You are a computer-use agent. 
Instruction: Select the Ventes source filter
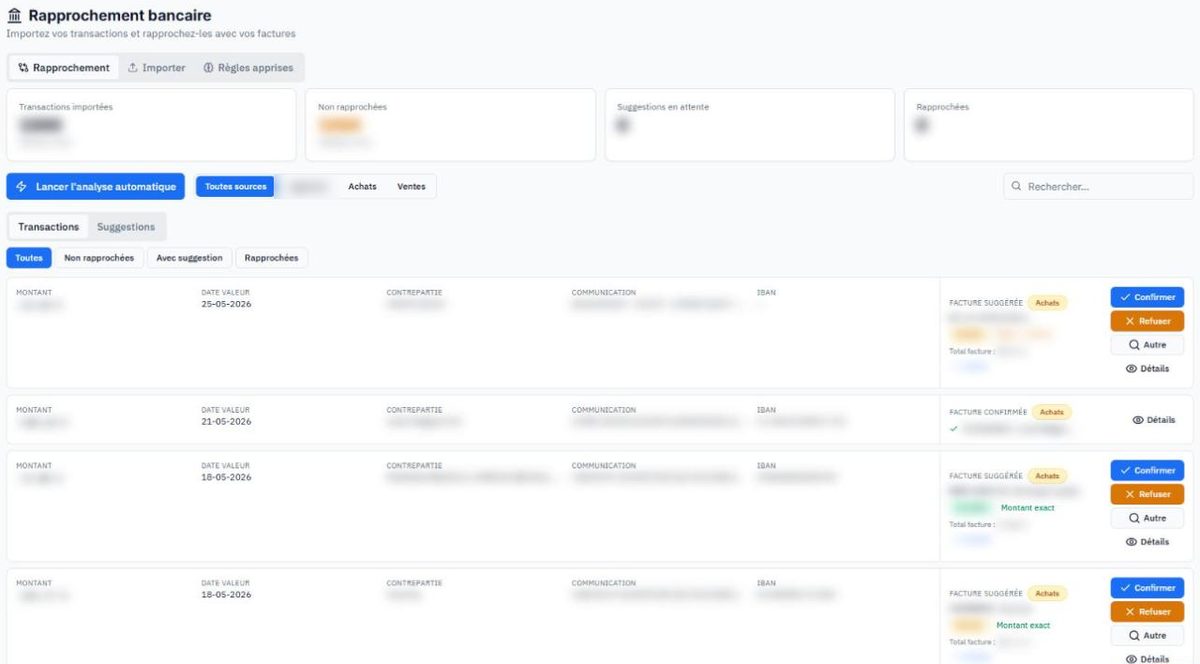(411, 187)
